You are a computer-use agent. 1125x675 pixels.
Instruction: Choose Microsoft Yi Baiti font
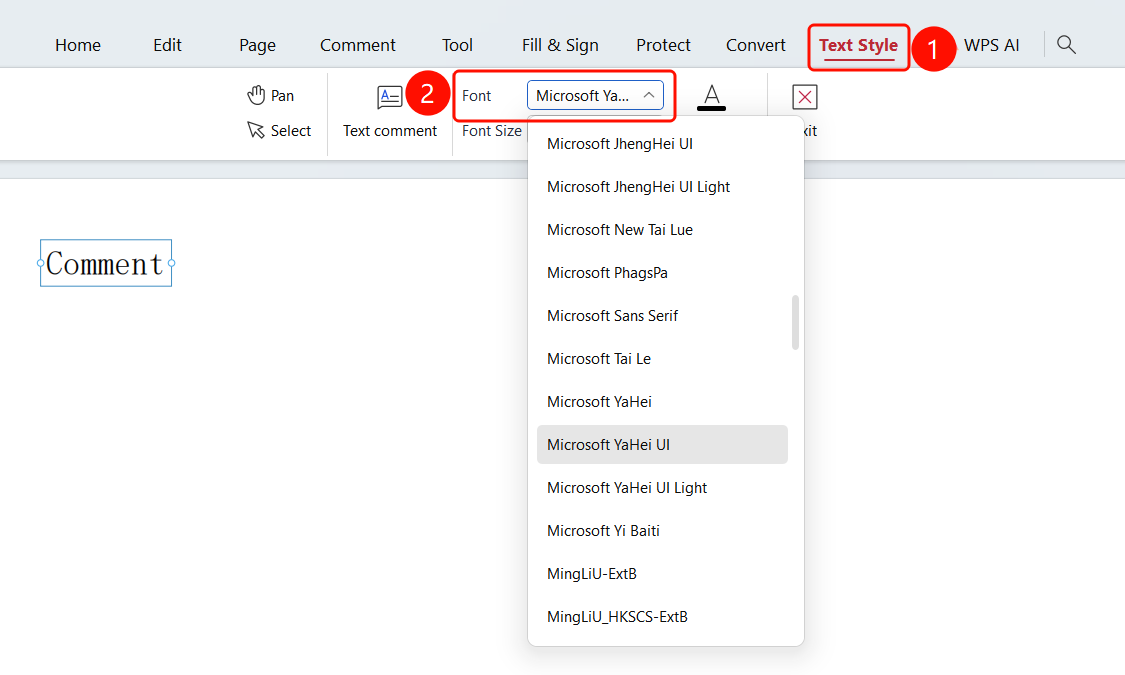pyautogui.click(x=662, y=531)
